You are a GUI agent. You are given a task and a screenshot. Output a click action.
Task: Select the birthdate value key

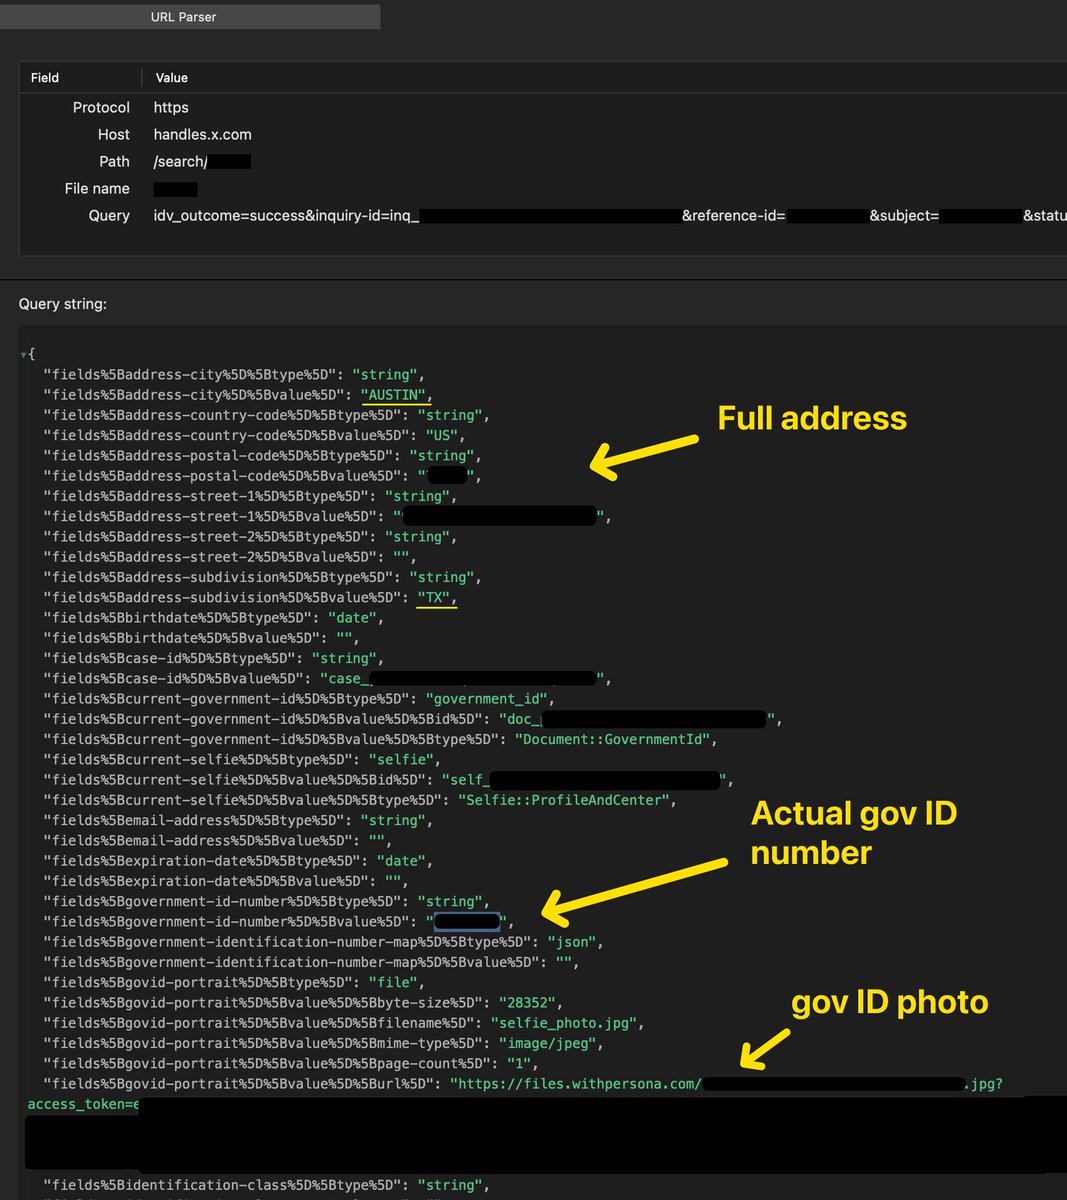click(185, 638)
